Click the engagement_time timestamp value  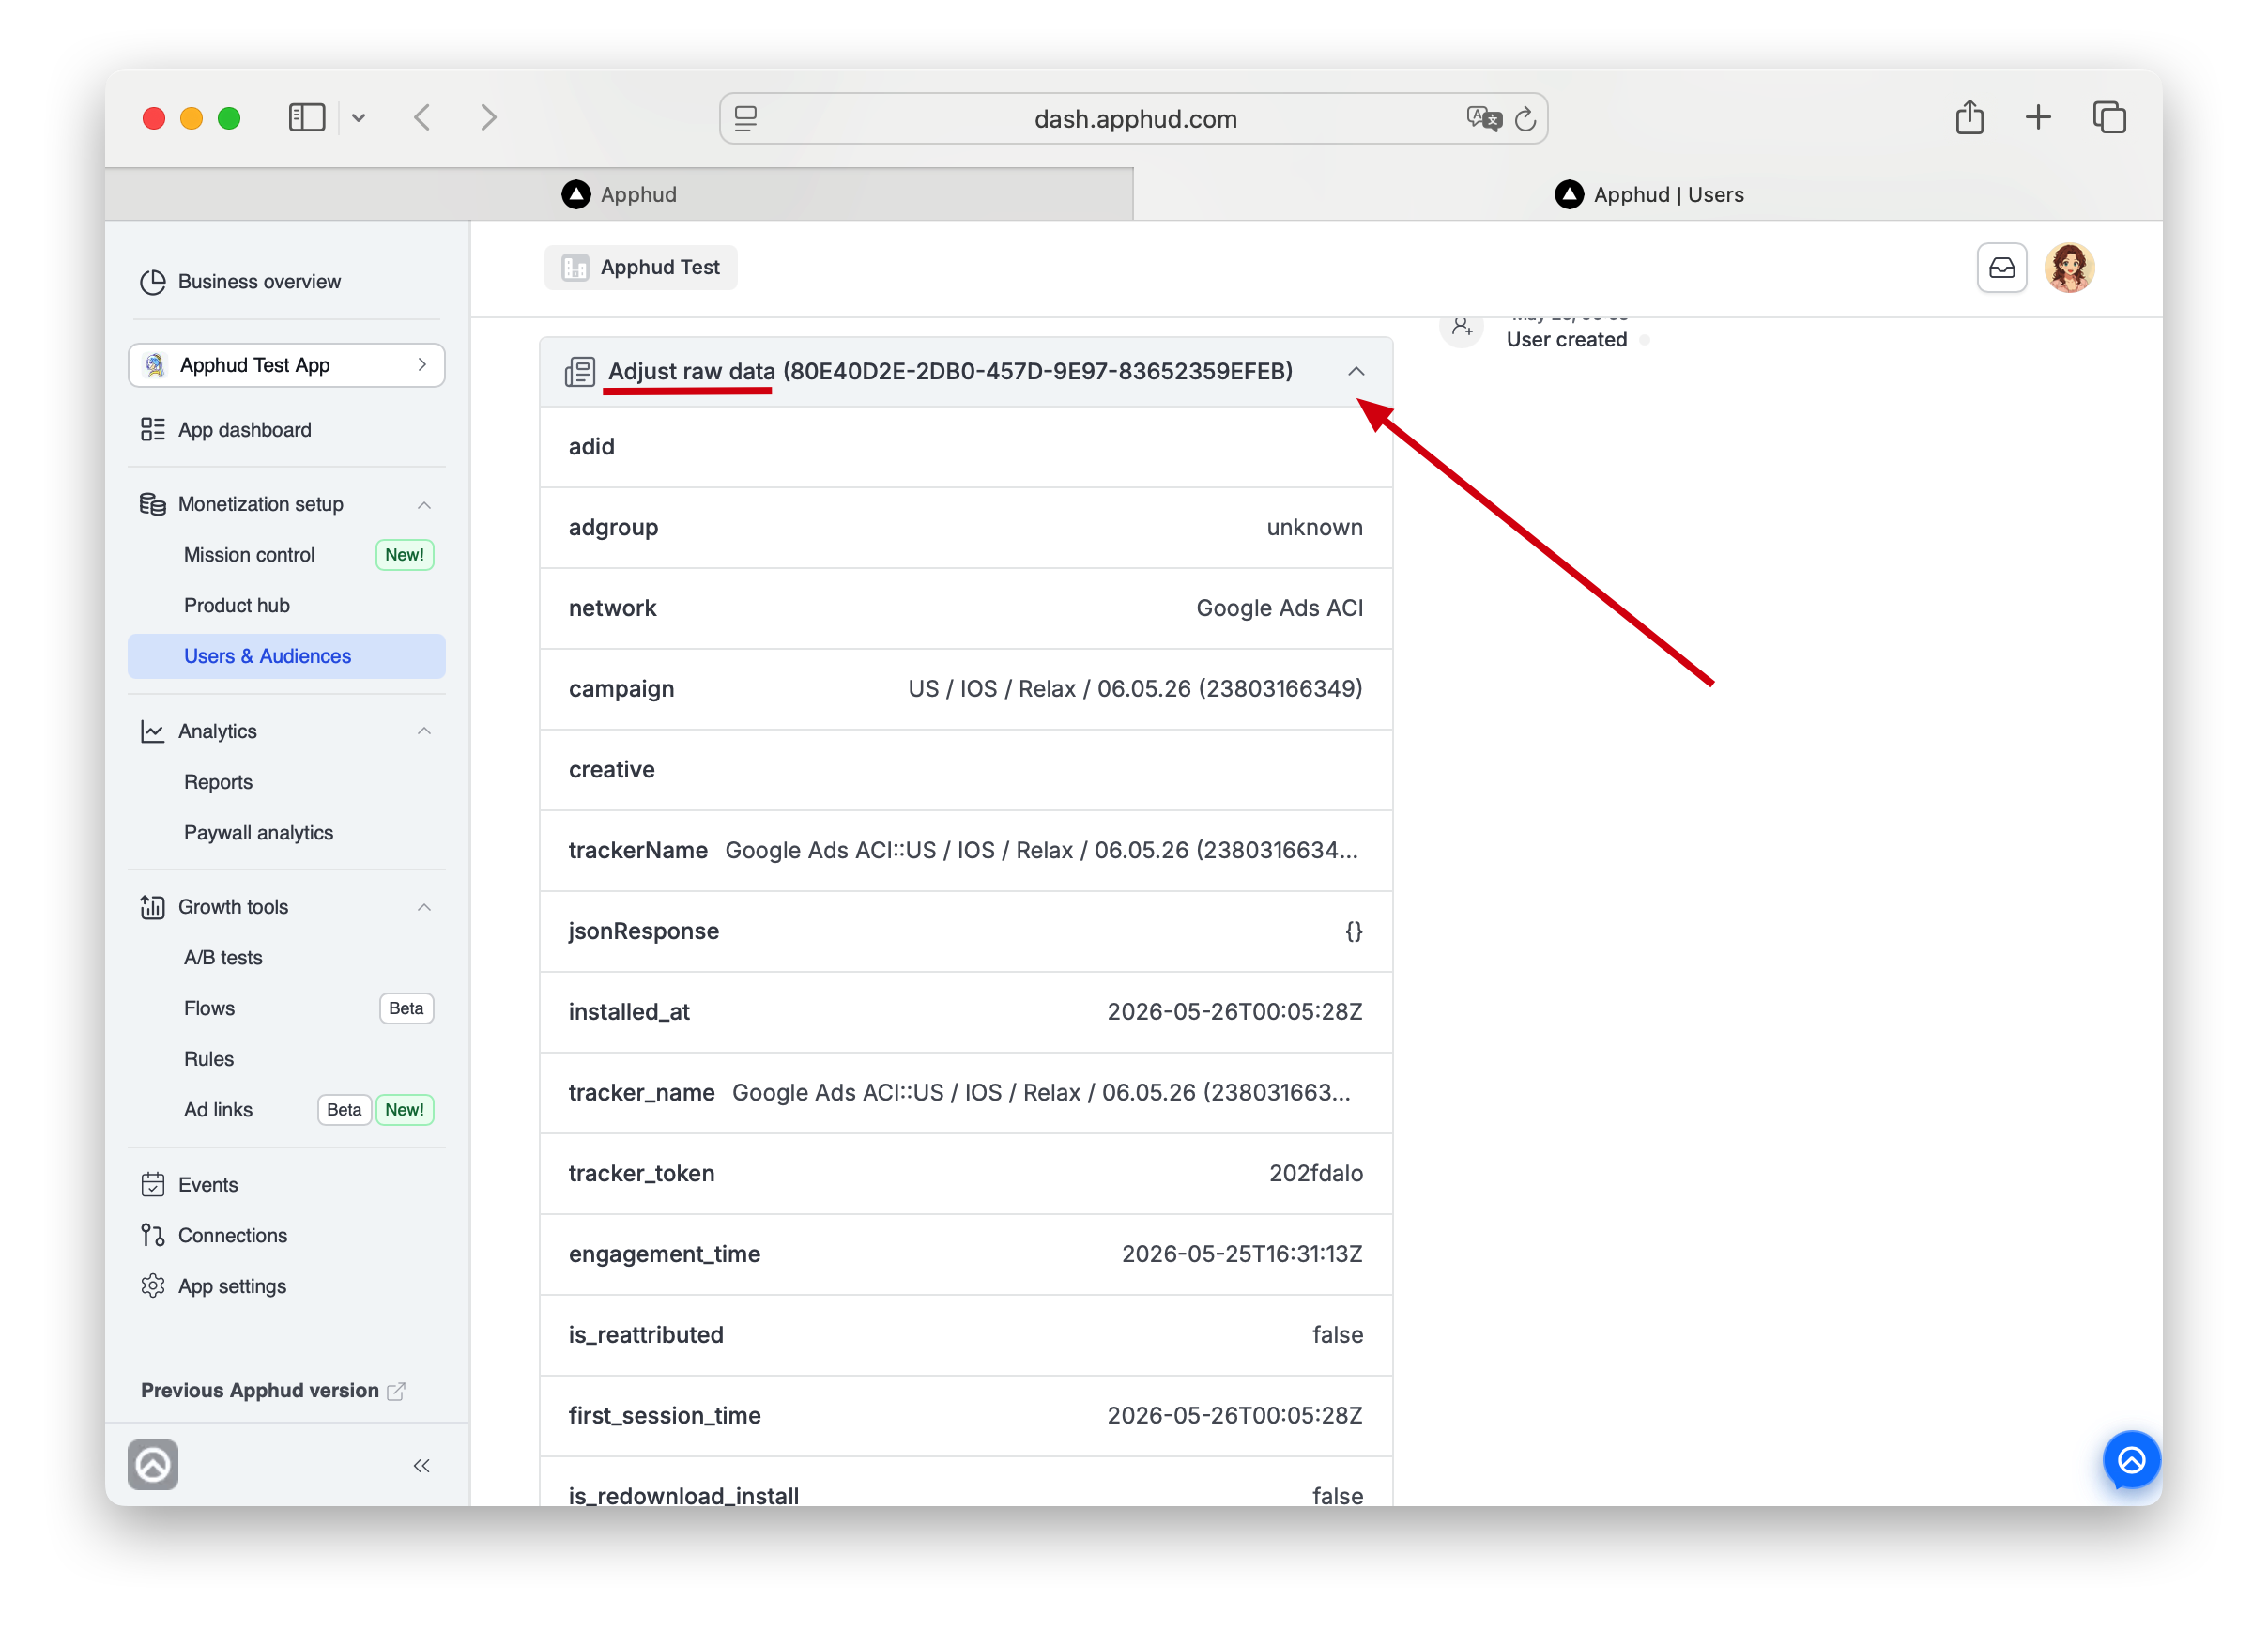point(1241,1255)
